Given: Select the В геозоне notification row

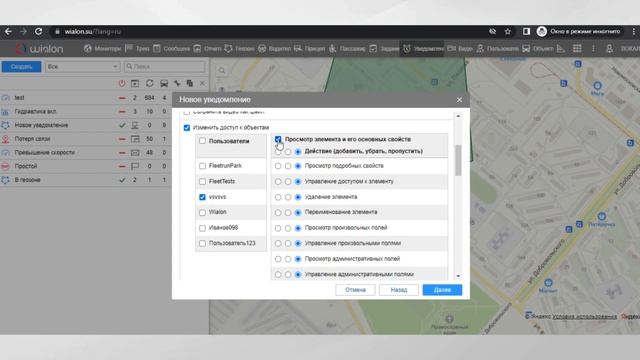Looking at the screenshot, I should [86, 180].
